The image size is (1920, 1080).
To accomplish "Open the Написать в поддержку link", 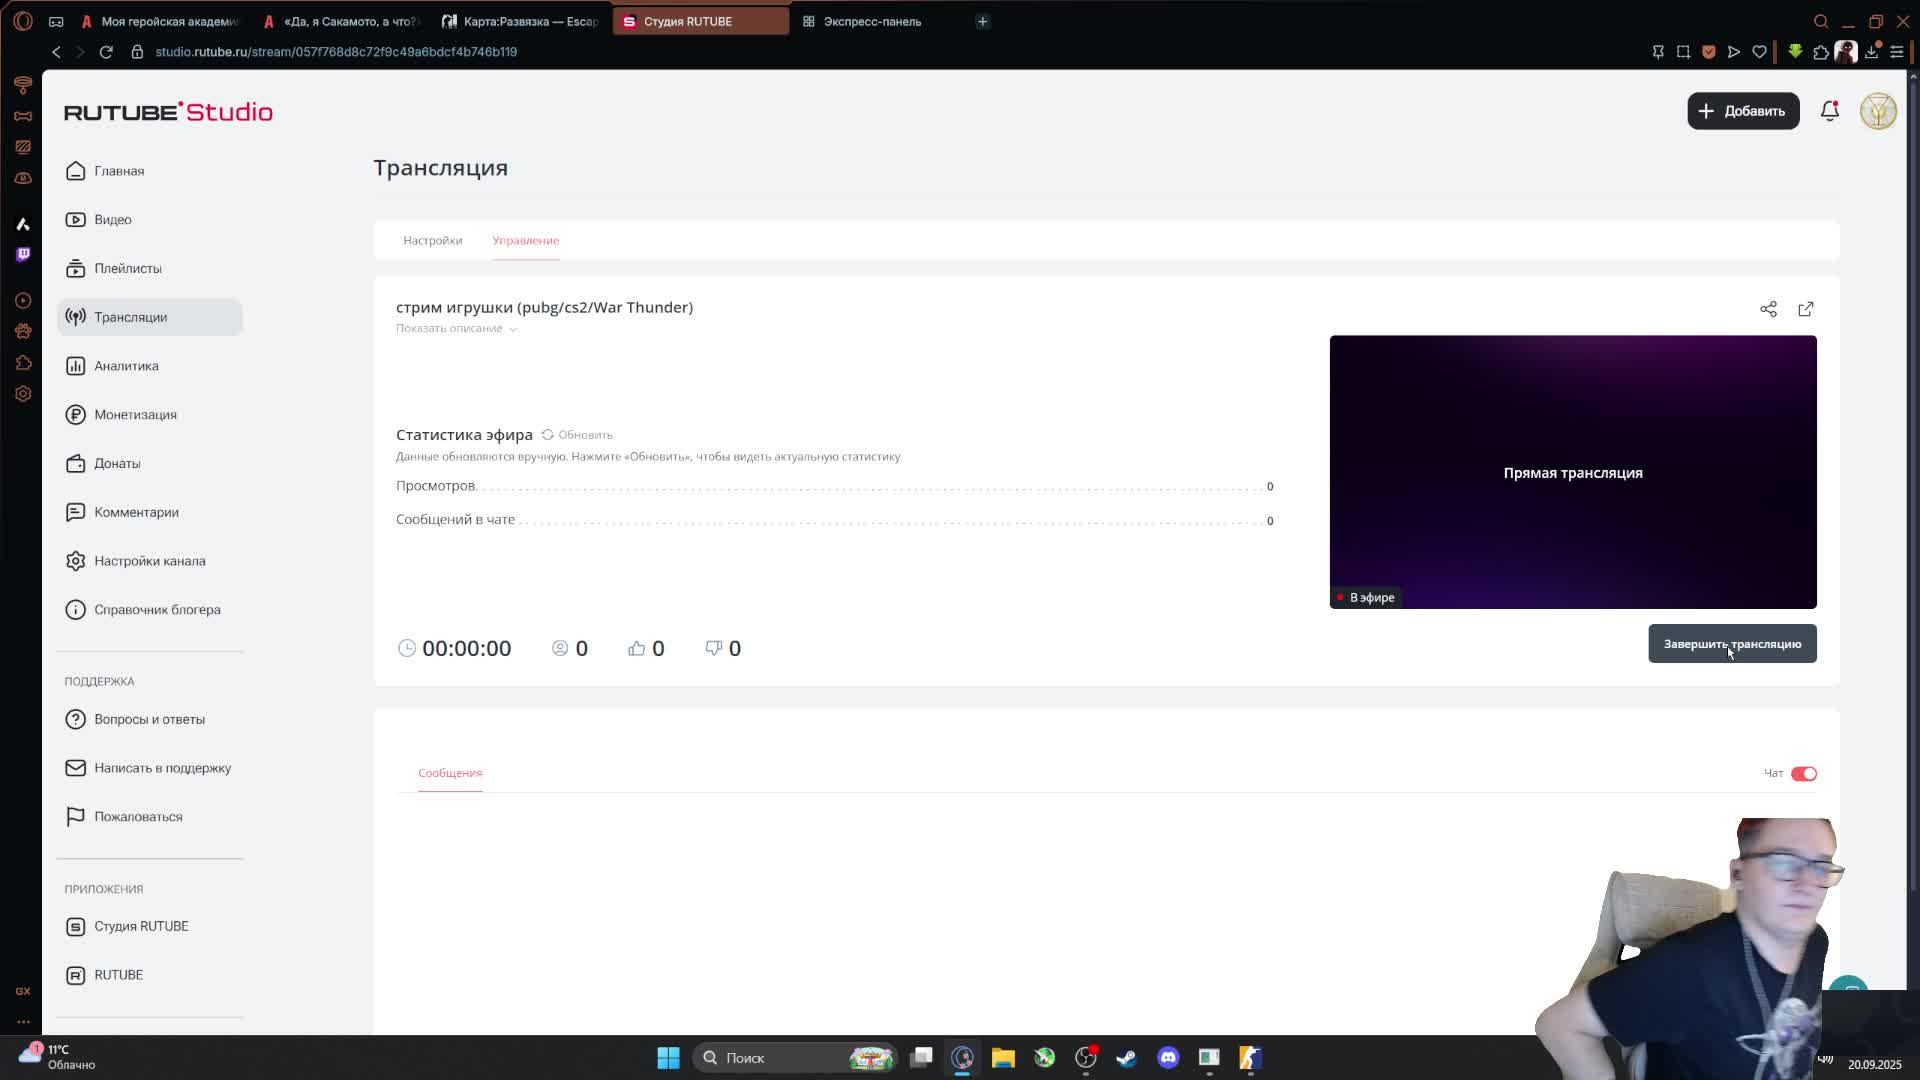I will 162,768.
